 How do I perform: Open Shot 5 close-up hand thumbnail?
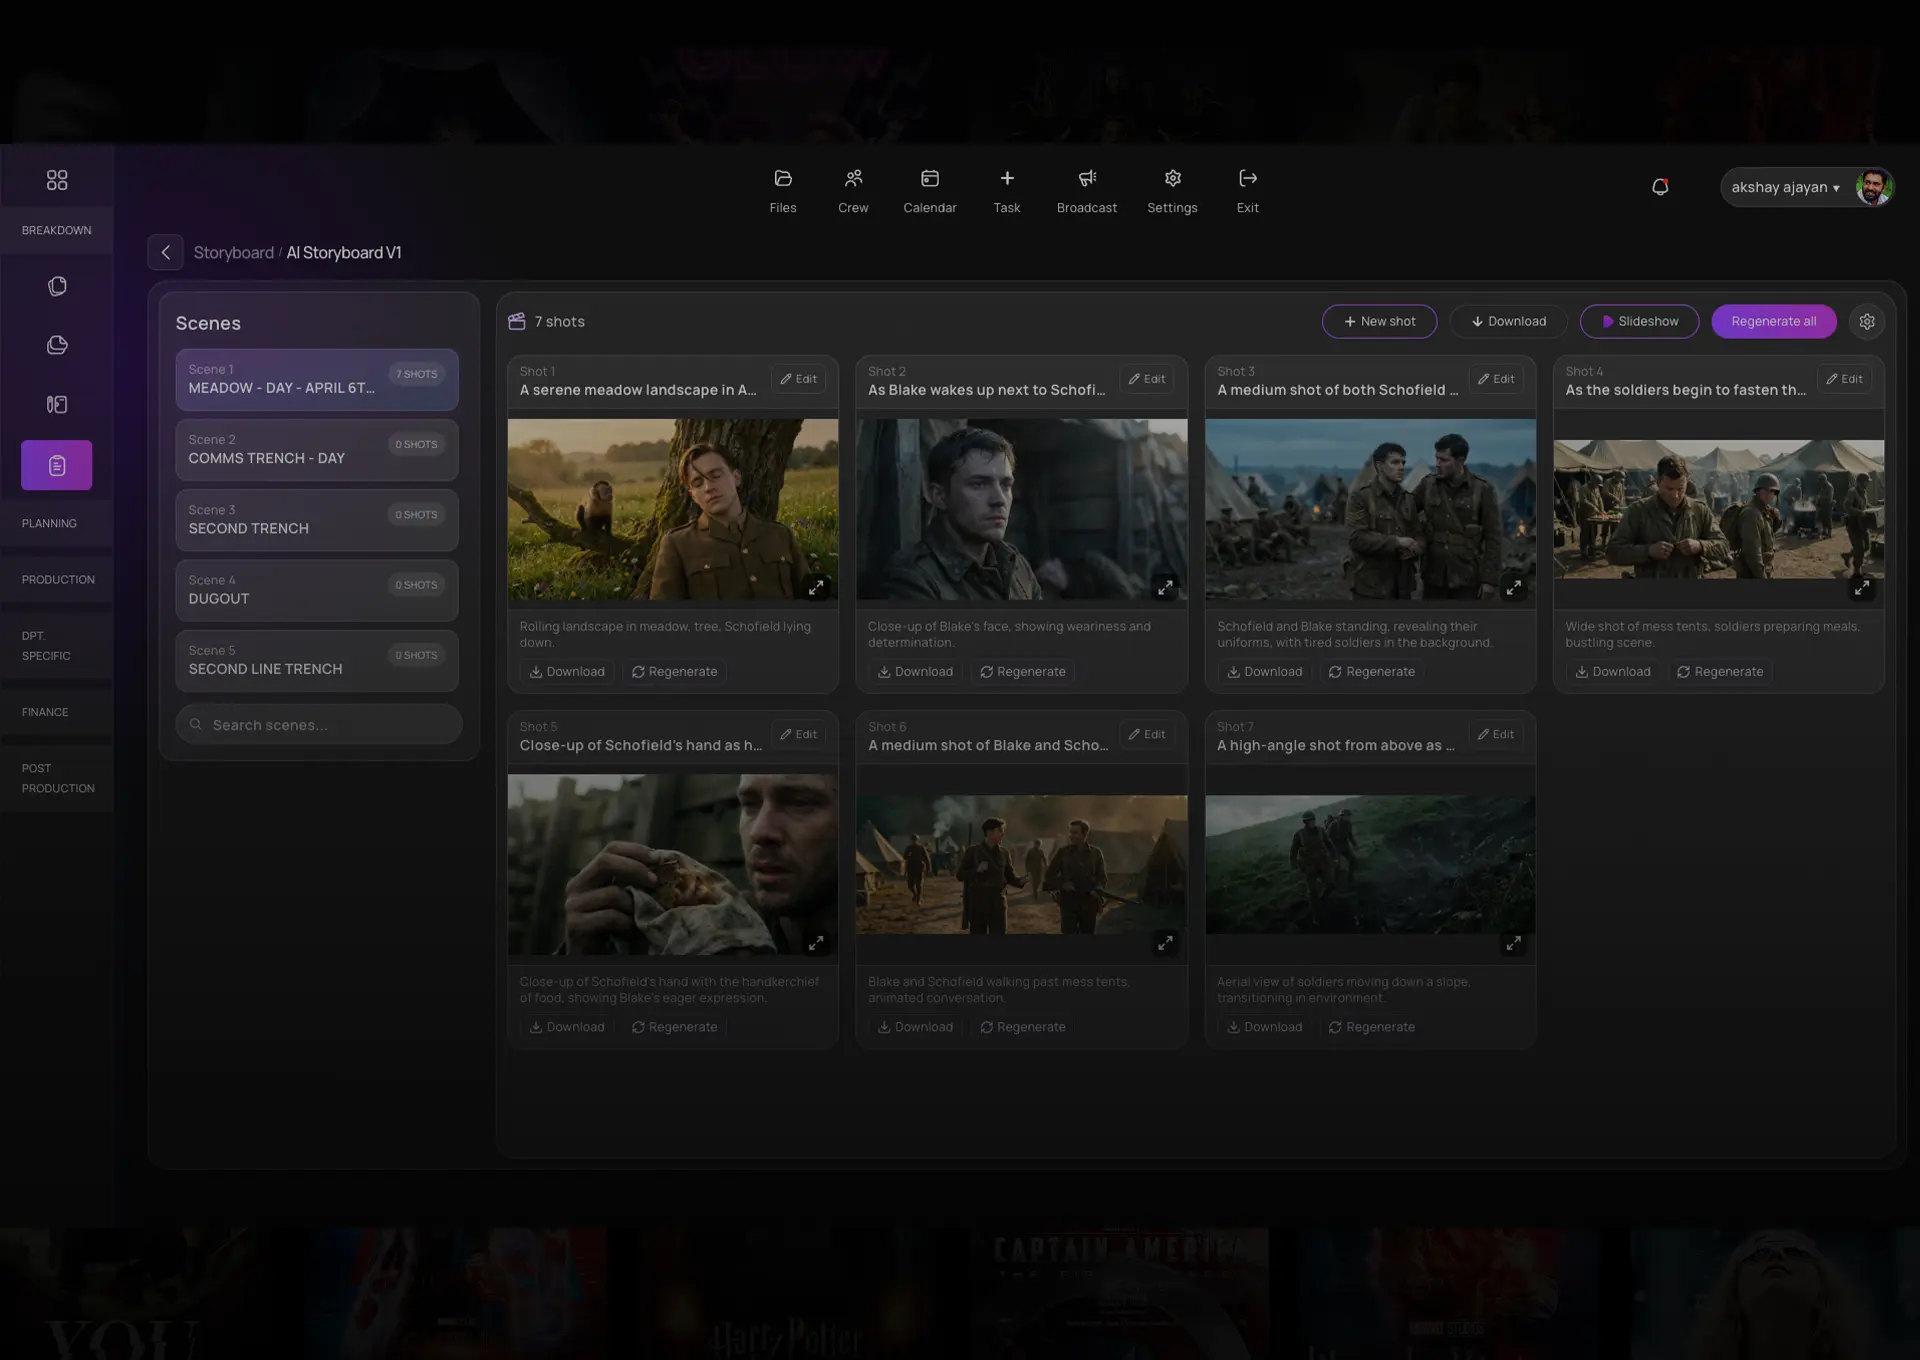click(x=673, y=865)
